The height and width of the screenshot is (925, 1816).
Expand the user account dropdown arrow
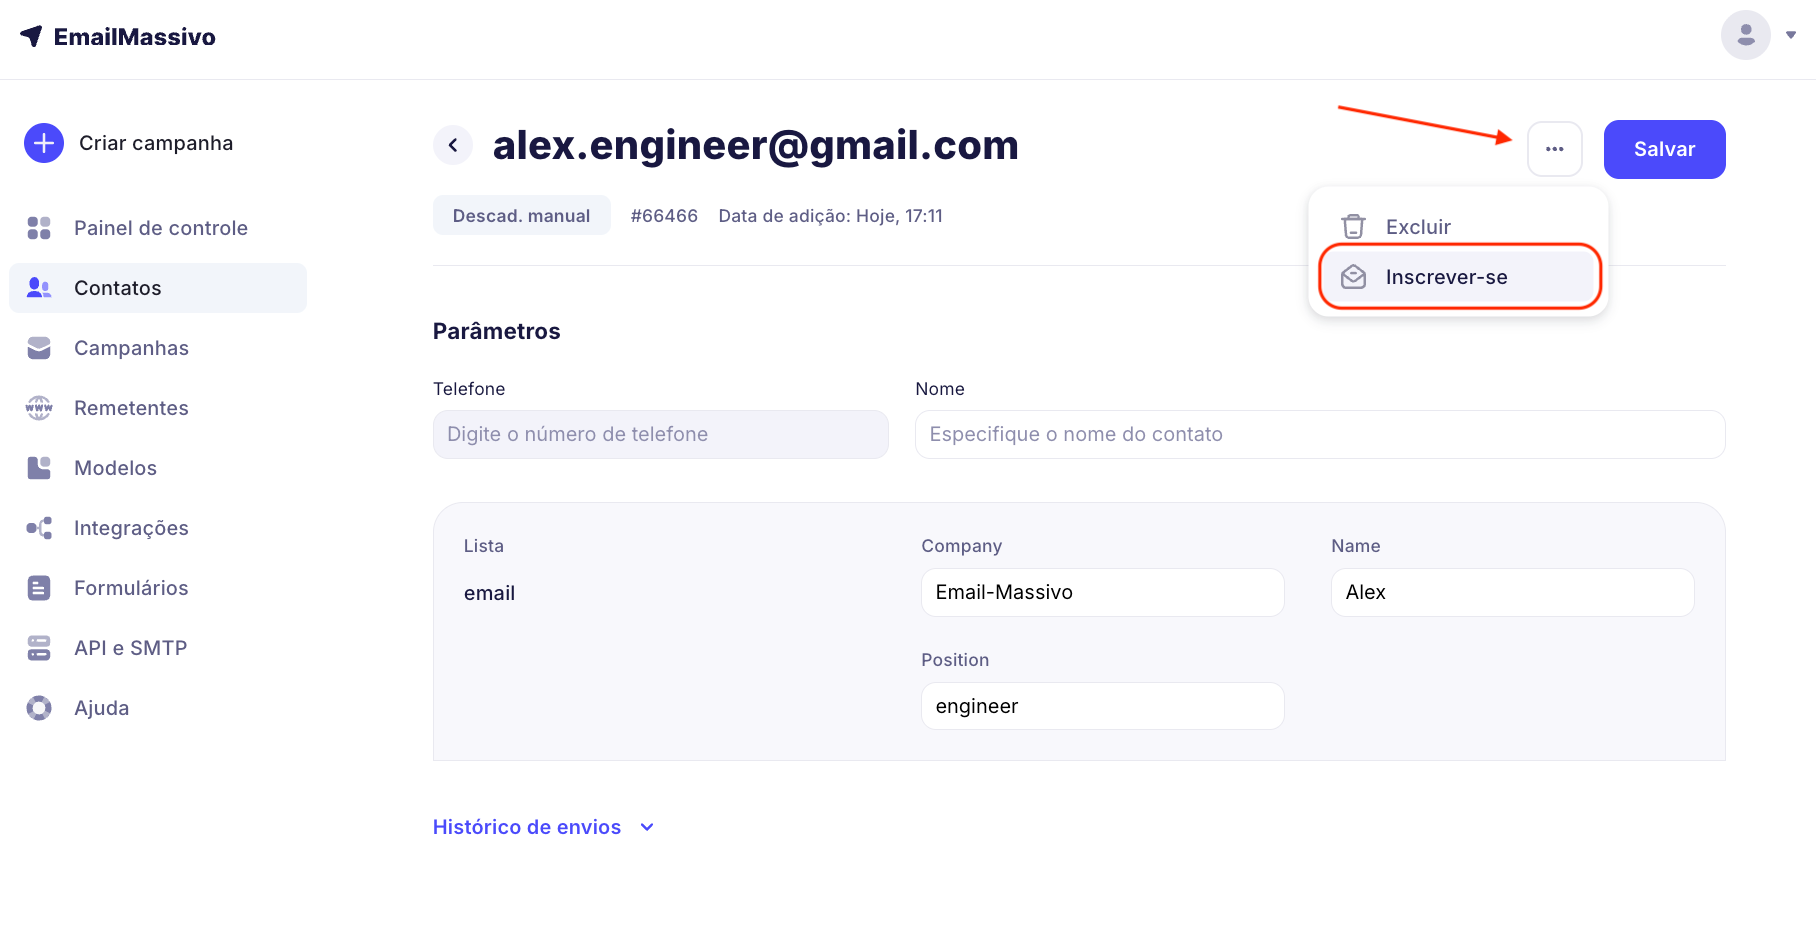click(1791, 35)
